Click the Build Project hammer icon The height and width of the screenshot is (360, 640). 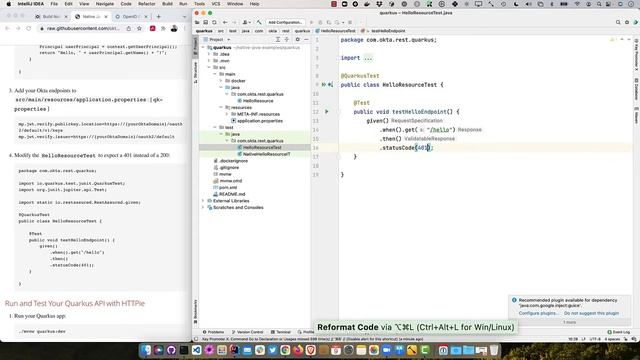click(x=259, y=22)
